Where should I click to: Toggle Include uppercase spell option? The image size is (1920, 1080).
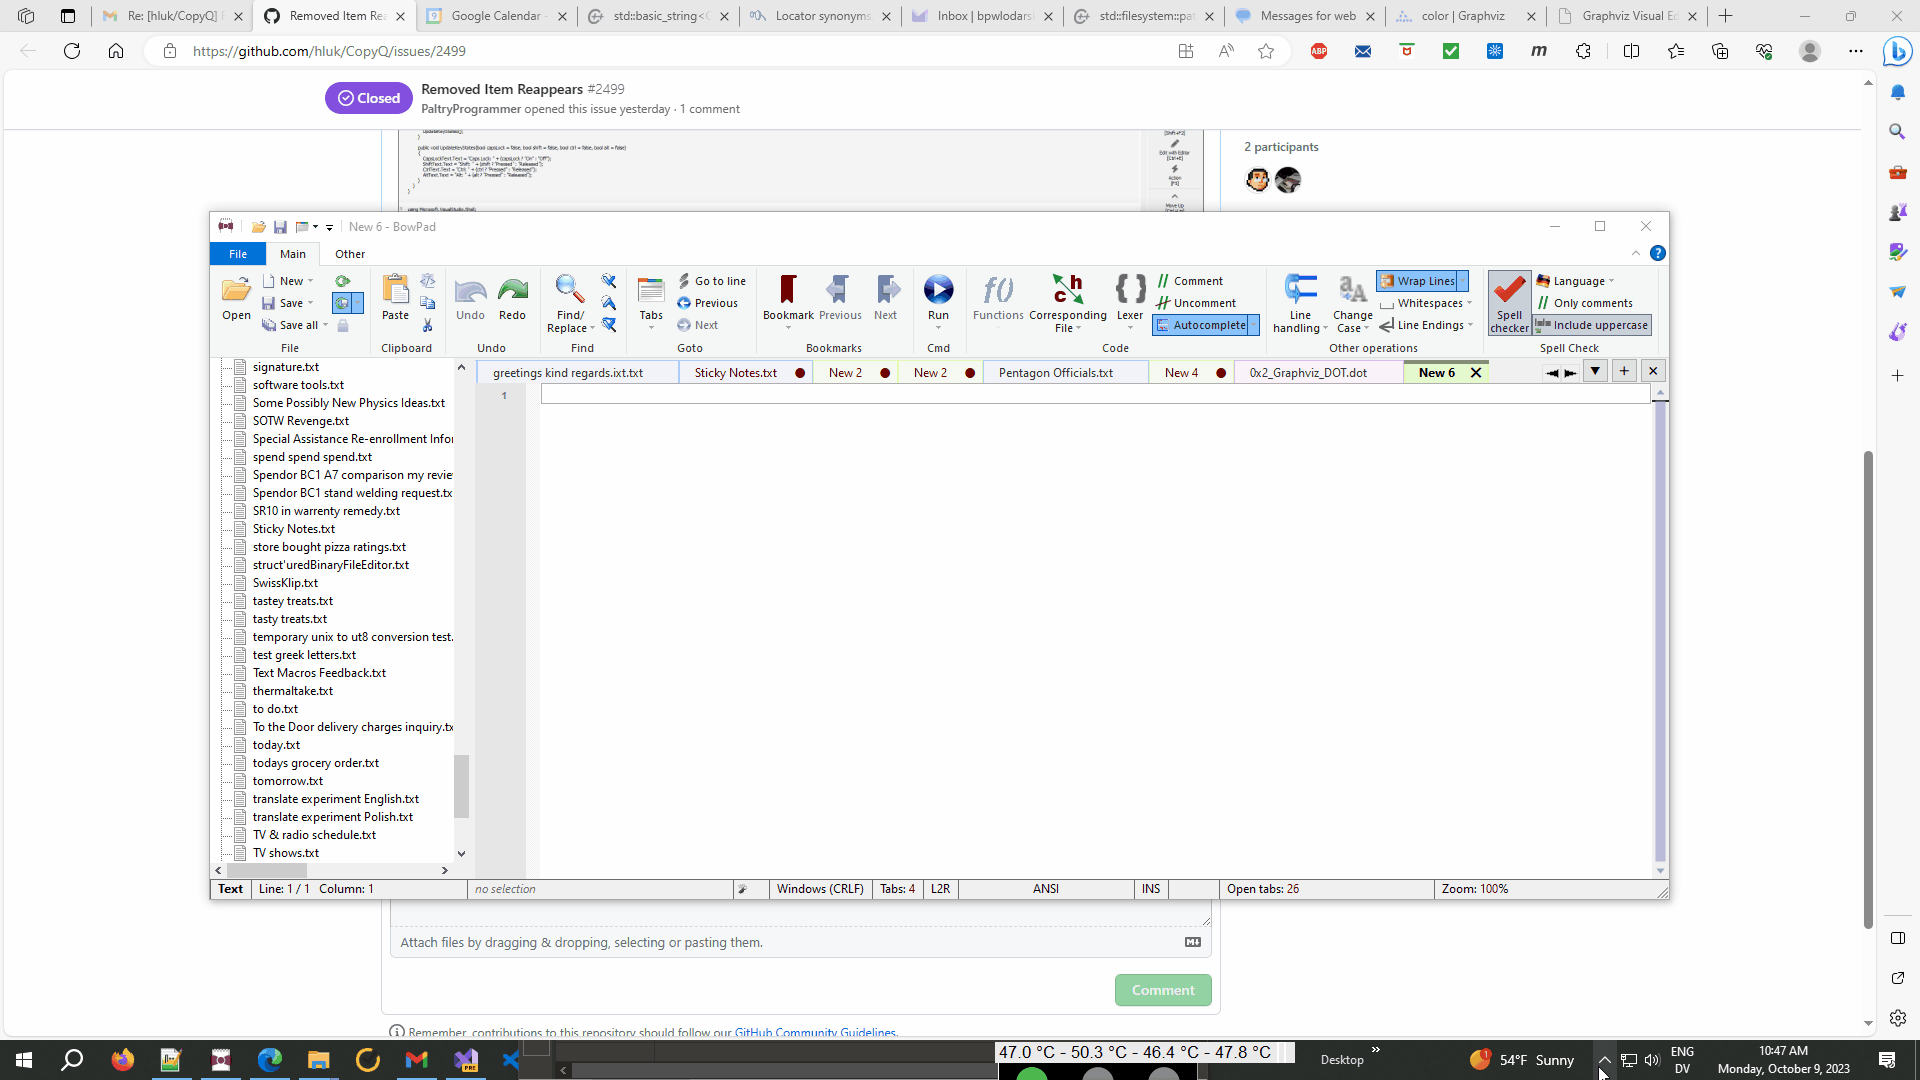click(1592, 325)
